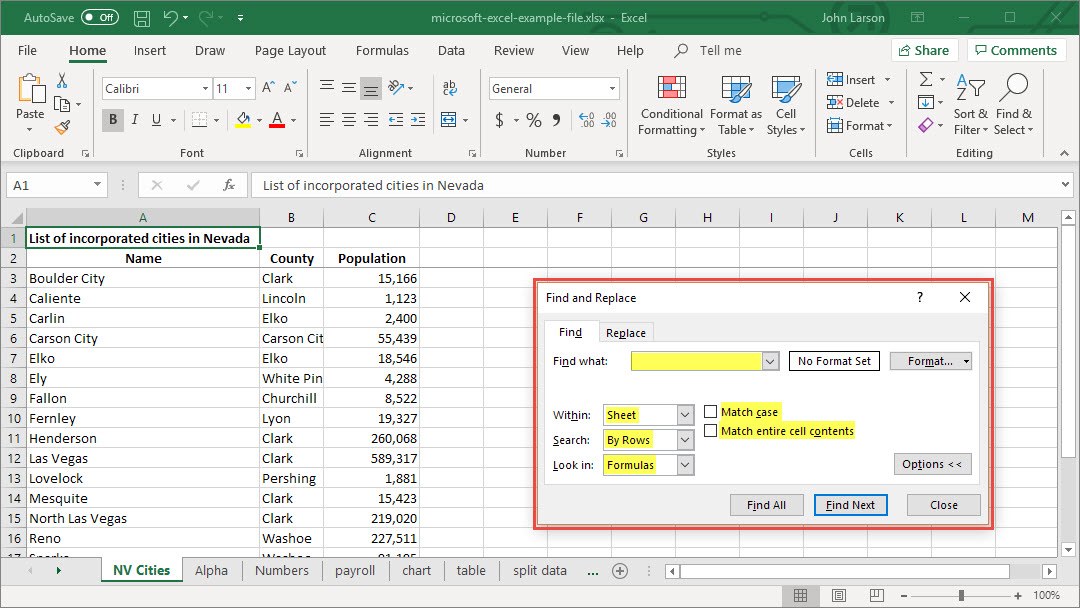
Task: Open the Find & Select magnifier
Action: [1013, 105]
